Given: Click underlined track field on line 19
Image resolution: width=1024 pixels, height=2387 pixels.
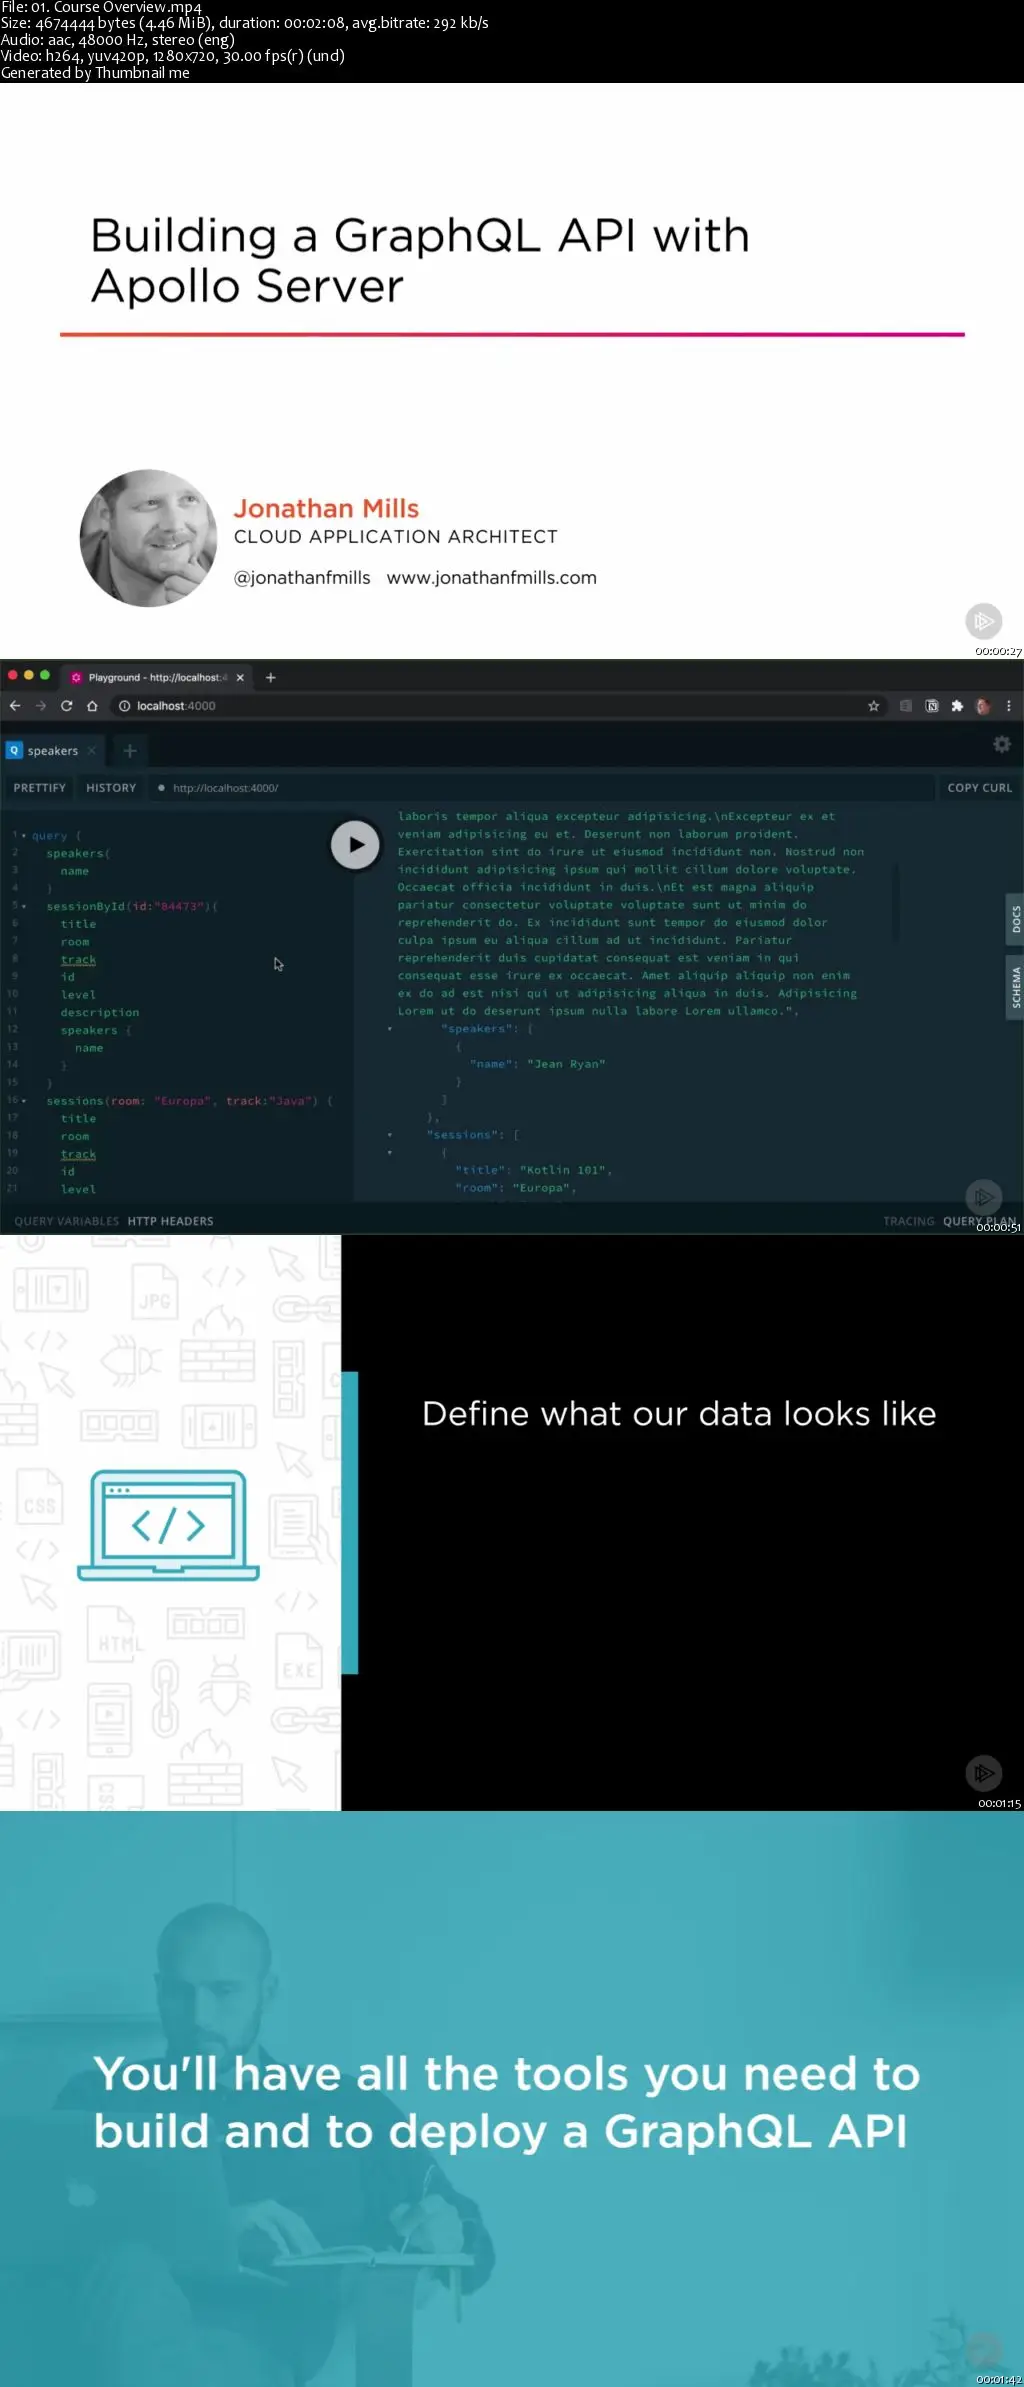Looking at the screenshot, I should (78, 1154).
